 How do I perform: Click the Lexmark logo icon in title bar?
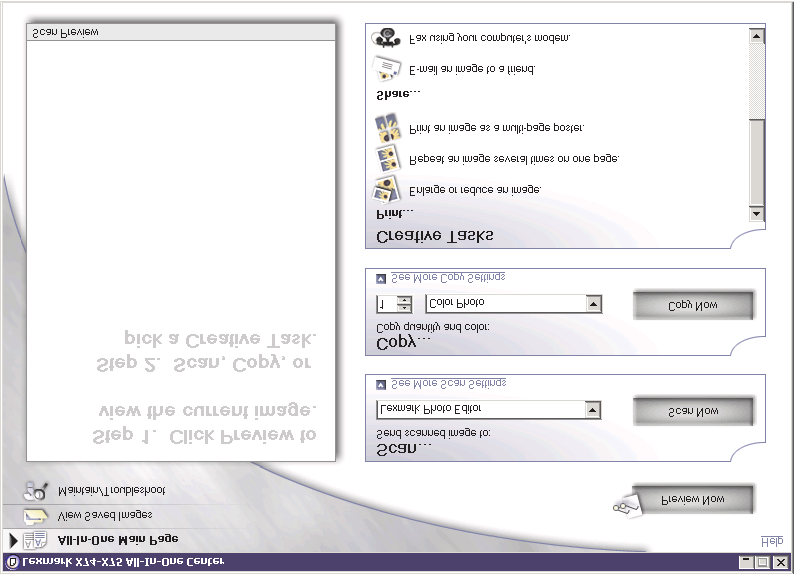tap(13, 562)
